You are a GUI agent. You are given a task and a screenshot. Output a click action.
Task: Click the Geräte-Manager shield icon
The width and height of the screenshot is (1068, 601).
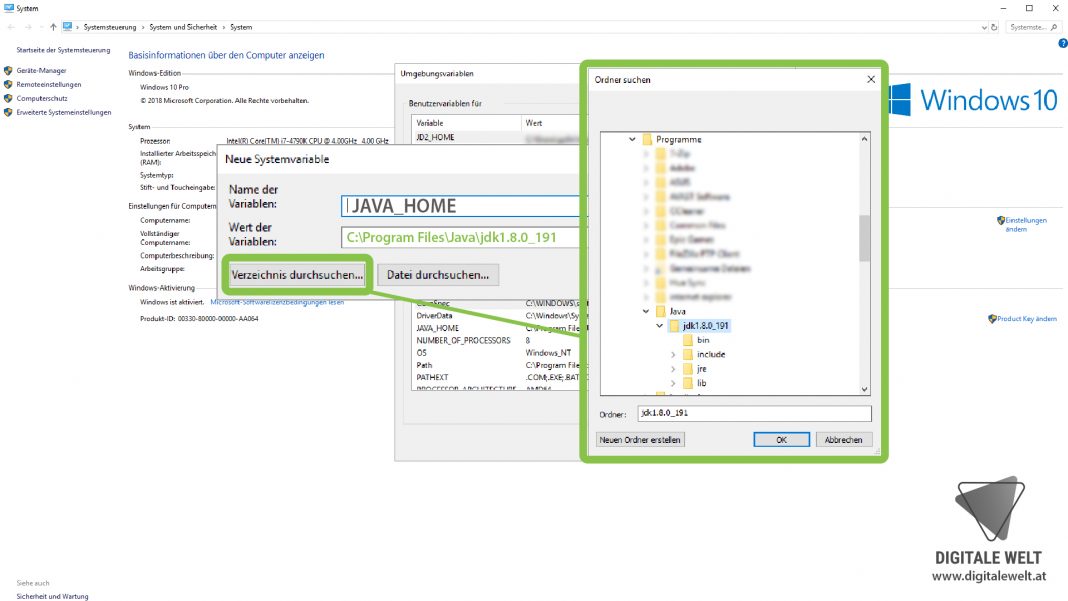coord(9,71)
